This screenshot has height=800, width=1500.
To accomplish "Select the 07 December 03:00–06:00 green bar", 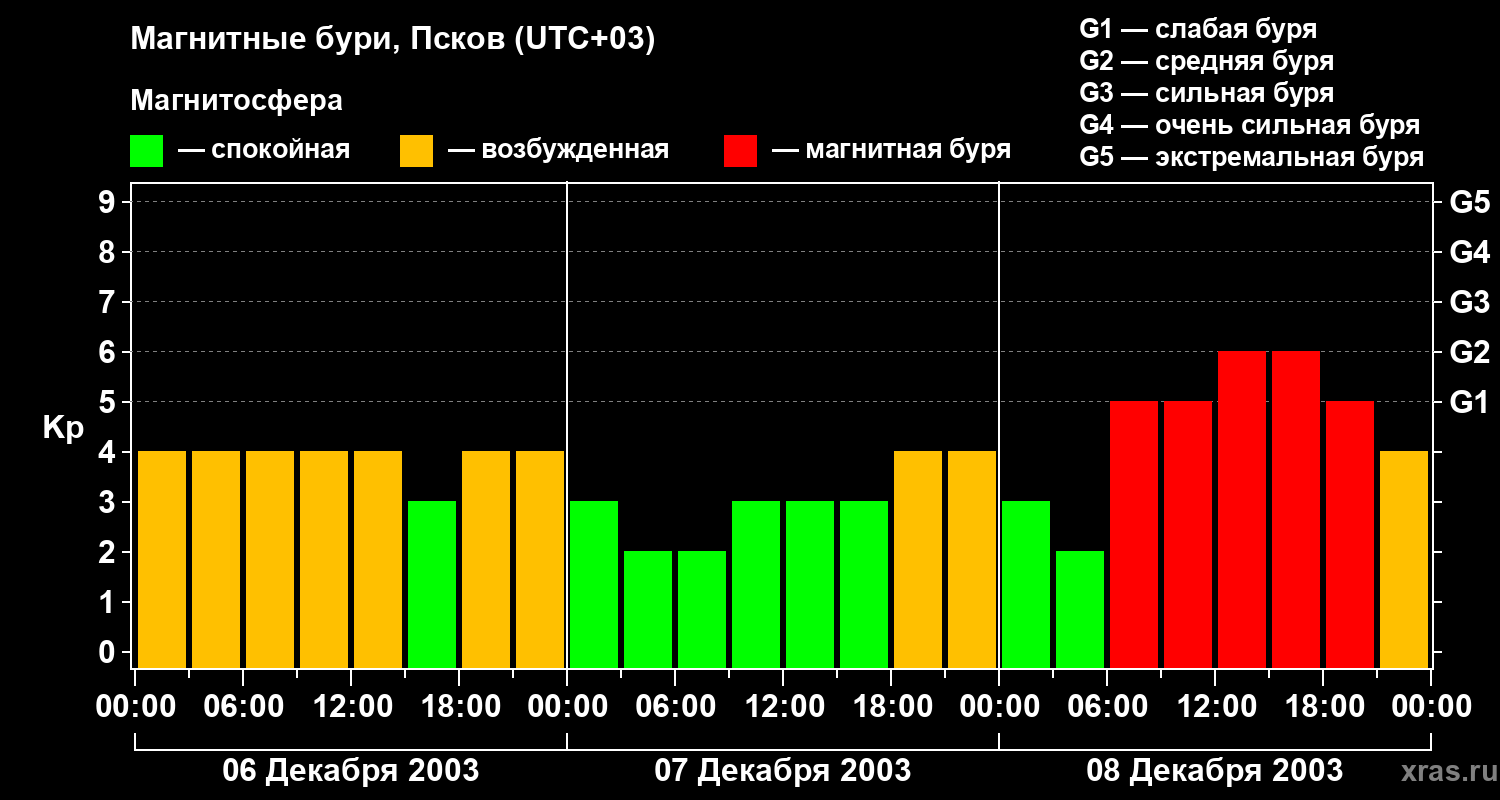I will [x=648, y=609].
